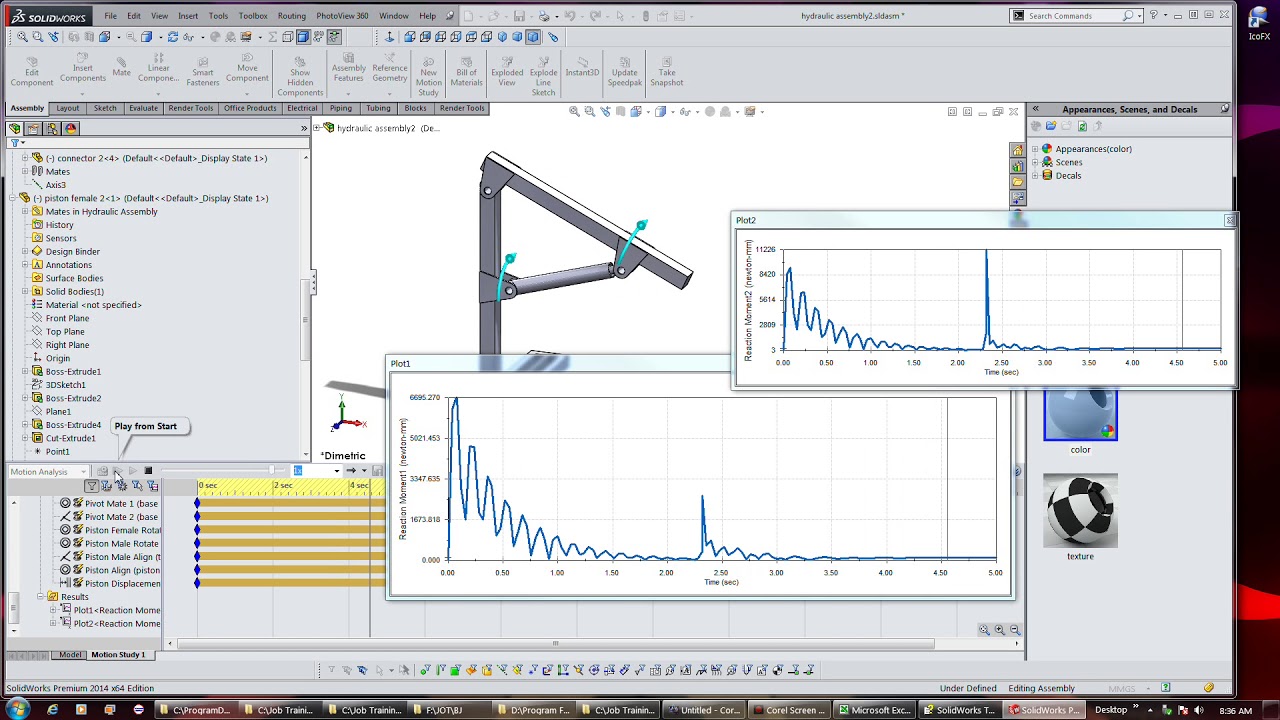Select the Instant3D tool
Image resolution: width=1280 pixels, height=720 pixels.
pyautogui.click(x=582, y=66)
